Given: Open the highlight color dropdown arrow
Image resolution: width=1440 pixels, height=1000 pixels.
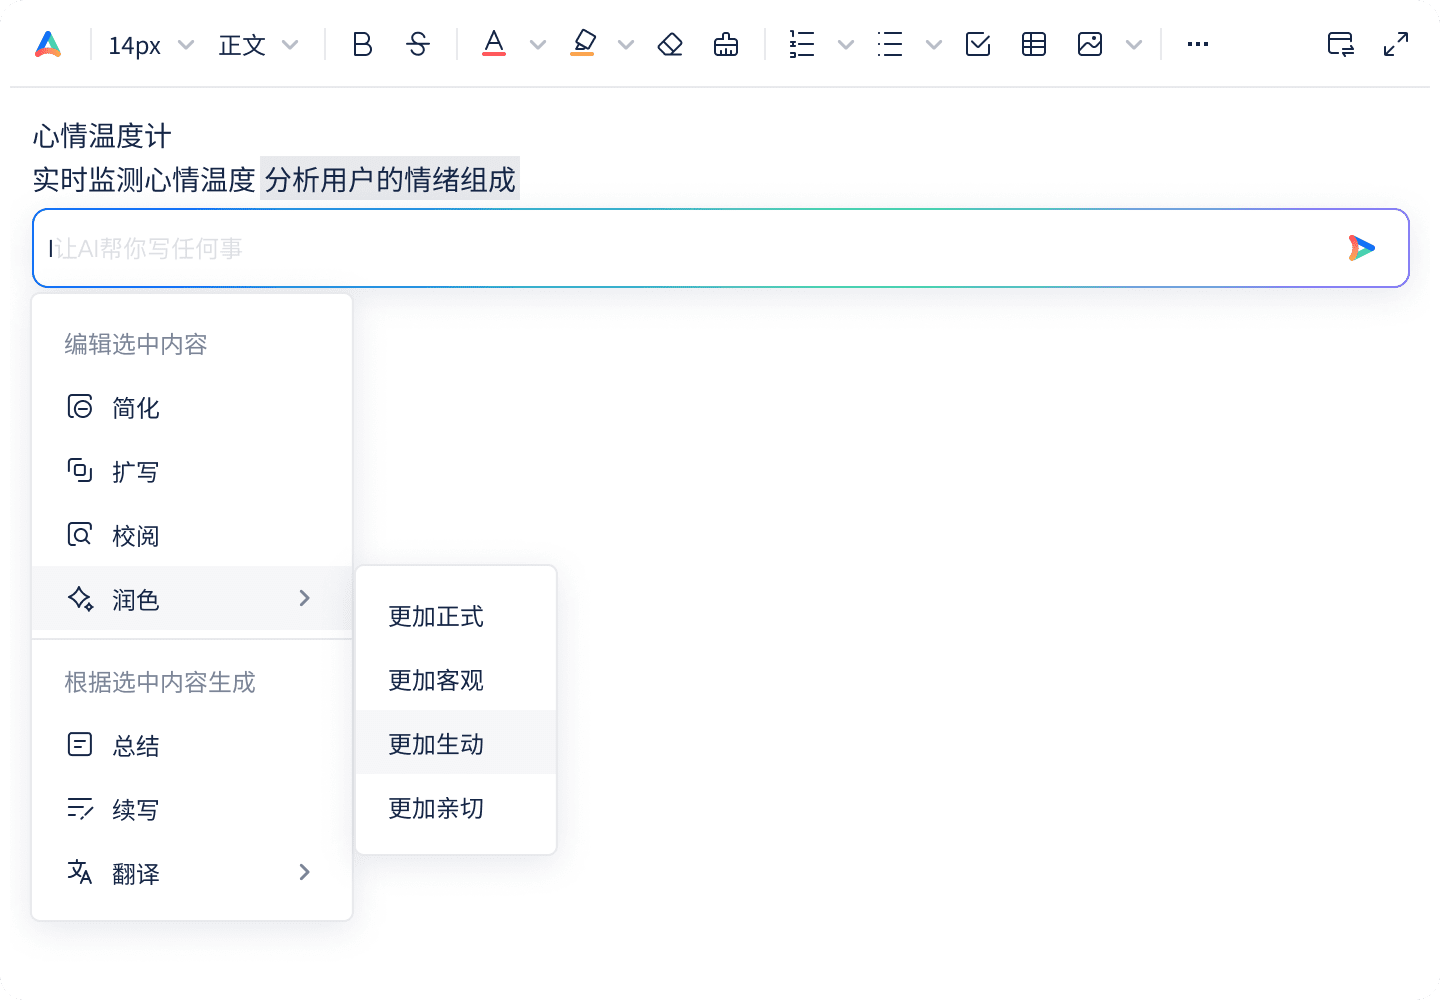Looking at the screenshot, I should pyautogui.click(x=626, y=44).
